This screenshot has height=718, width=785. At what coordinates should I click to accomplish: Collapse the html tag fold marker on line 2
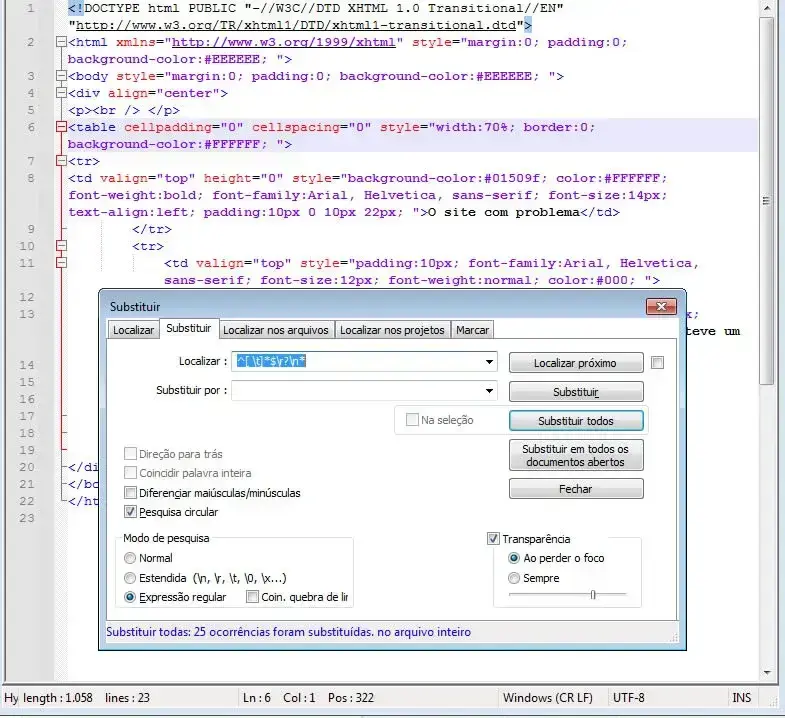point(61,43)
